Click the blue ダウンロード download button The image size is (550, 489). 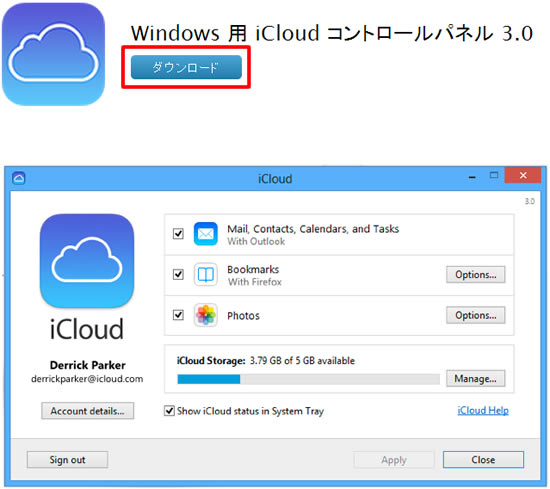point(186,67)
